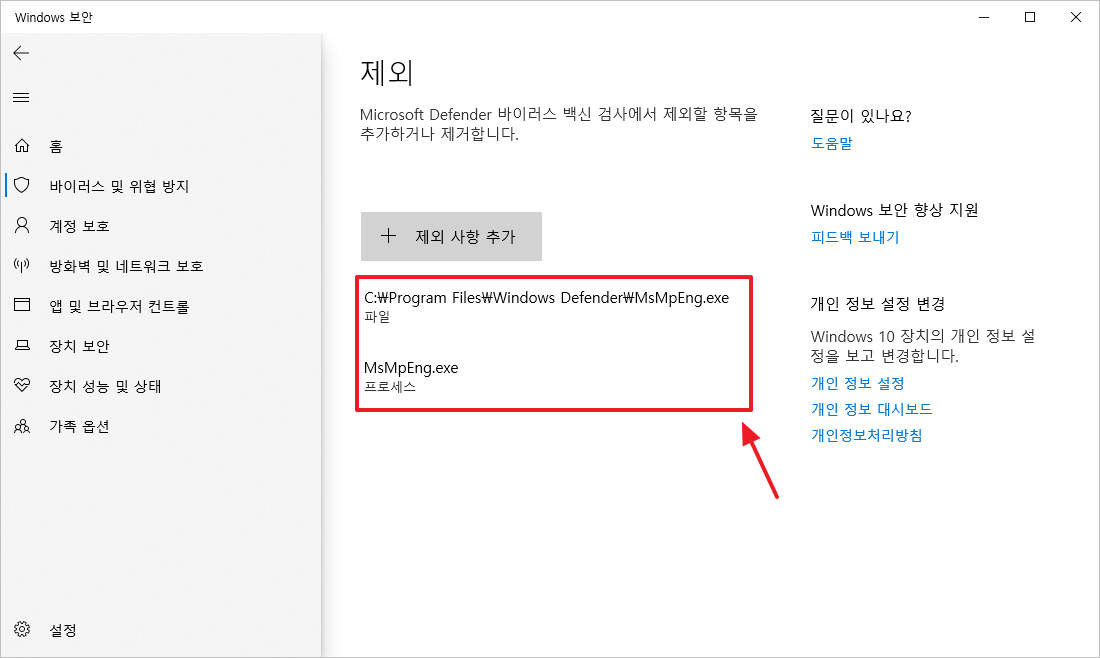1100x658 pixels.
Task: Open 바이러스 및 위협 방지 shield icon
Action: [22, 185]
